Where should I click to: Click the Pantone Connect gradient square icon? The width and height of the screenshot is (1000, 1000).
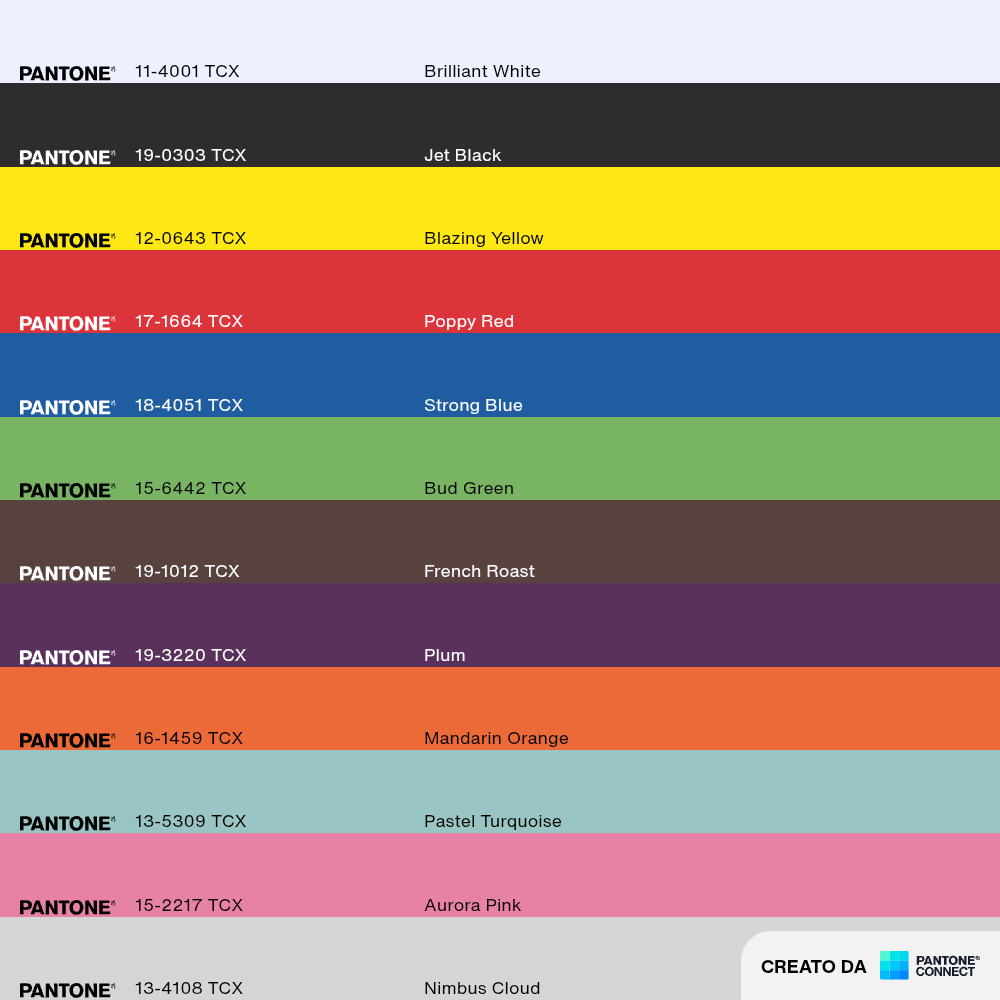click(x=893, y=965)
